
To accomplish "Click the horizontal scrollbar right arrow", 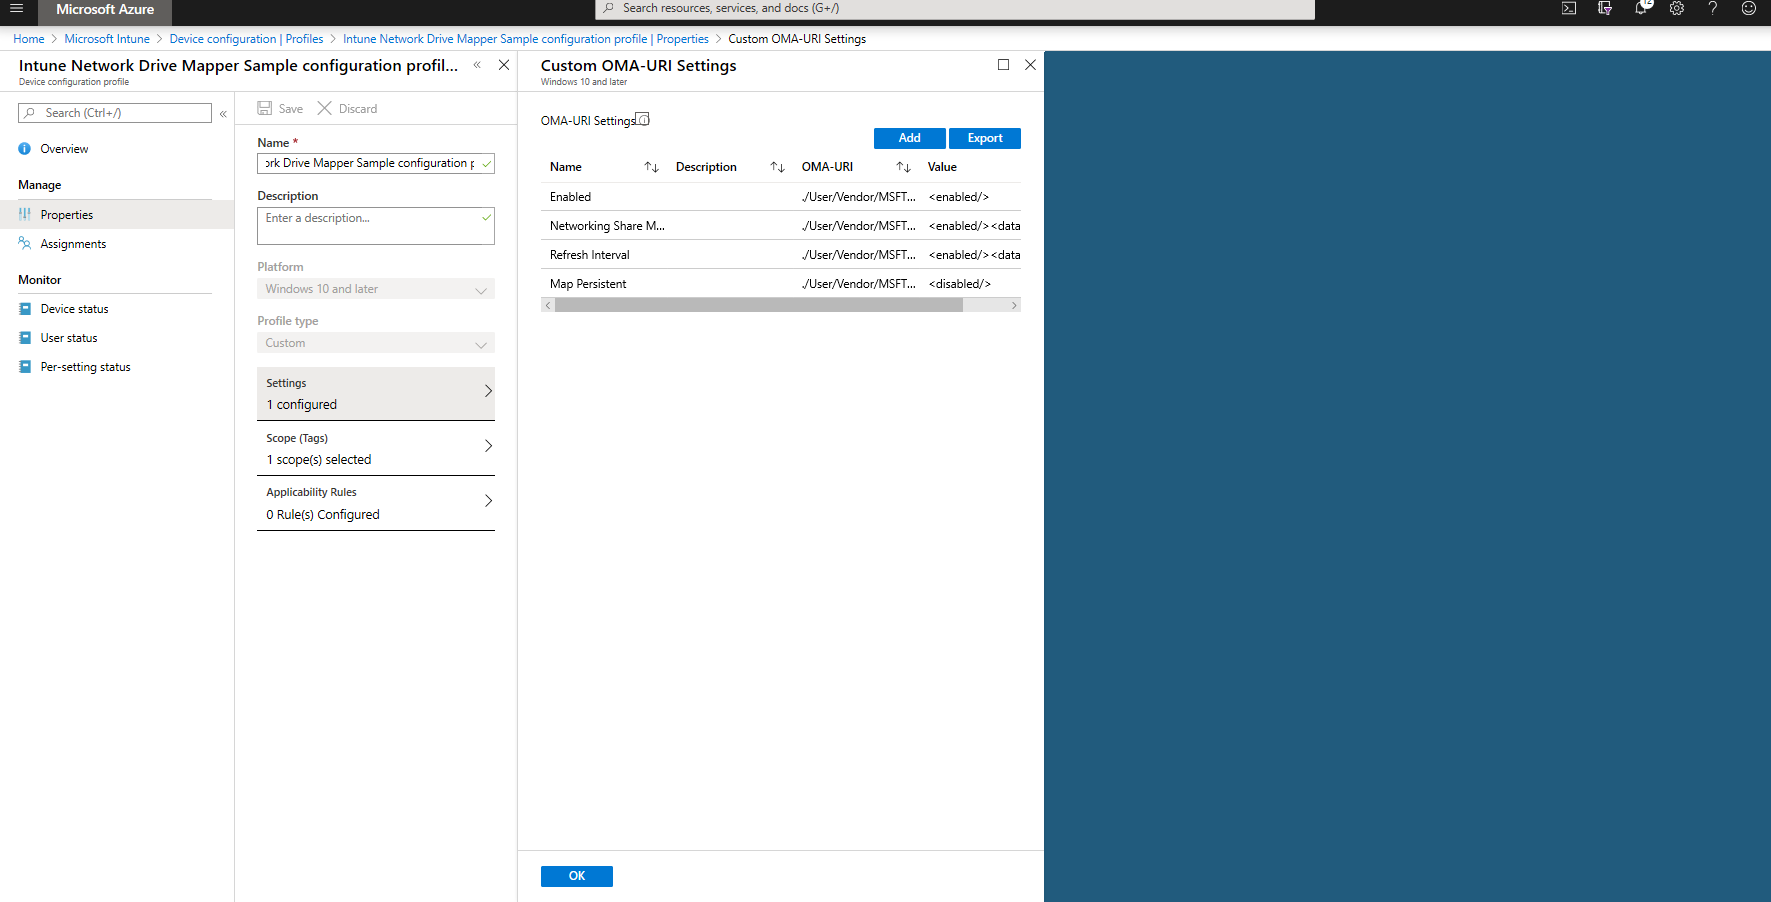I will (1014, 306).
